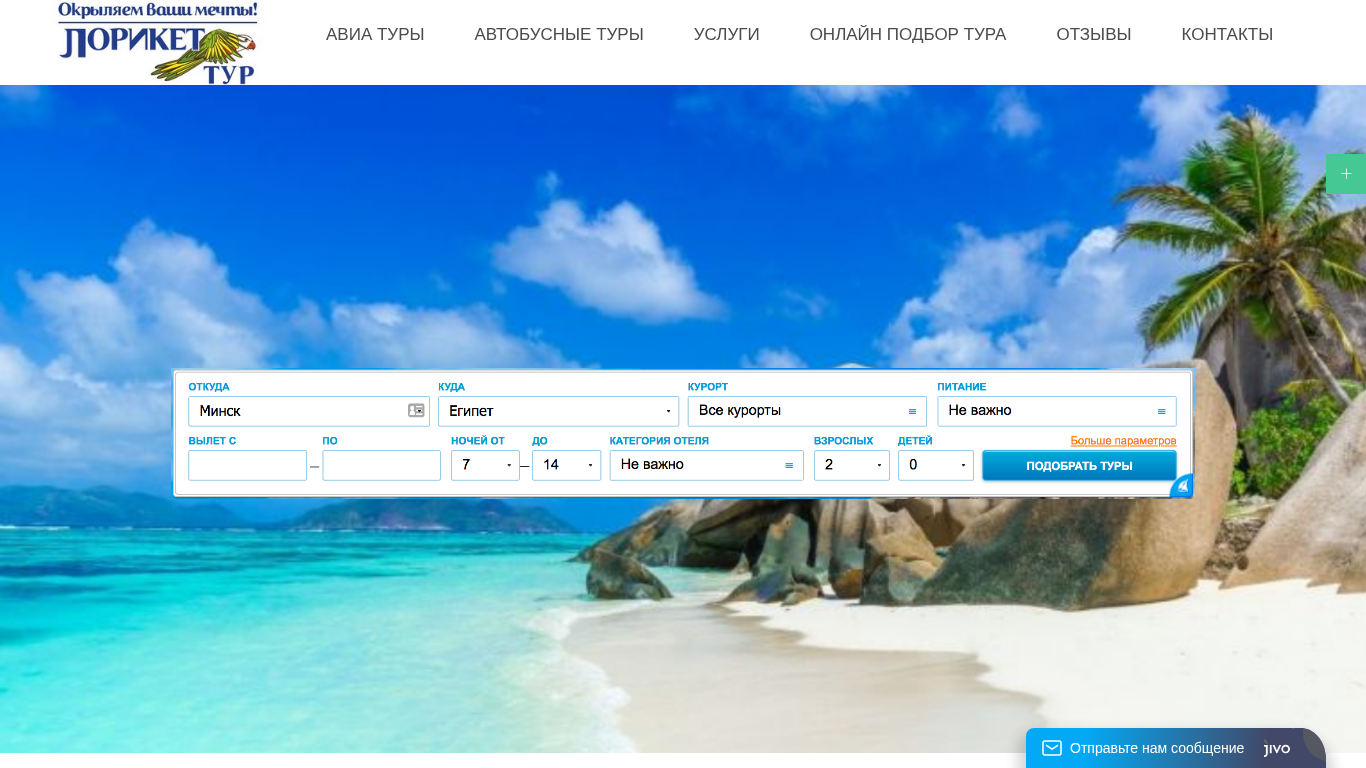Click the list icon in Питание field

1162,412
